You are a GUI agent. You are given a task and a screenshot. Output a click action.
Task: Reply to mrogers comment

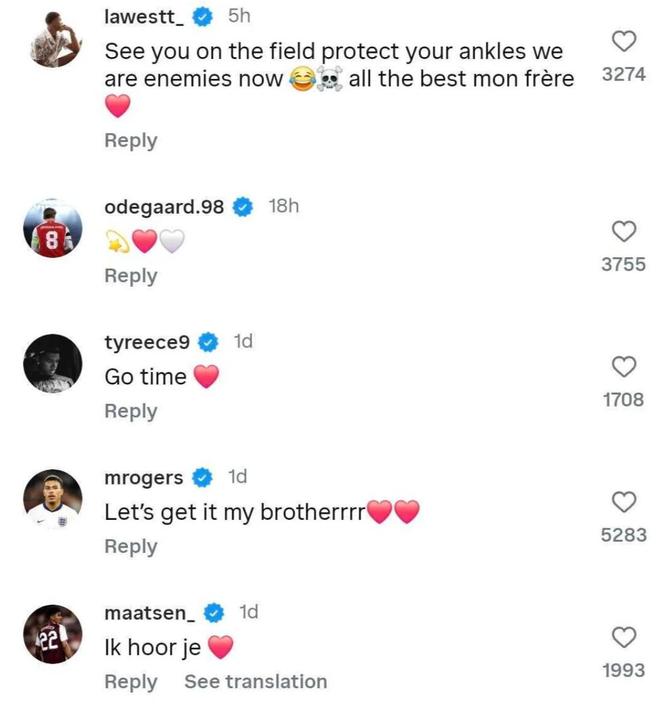point(131,547)
